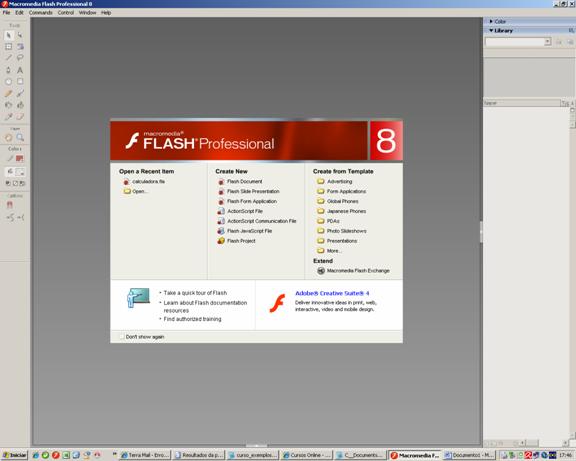This screenshot has width=576, height=461.
Task: Select the Subselection tool
Action: (20, 35)
